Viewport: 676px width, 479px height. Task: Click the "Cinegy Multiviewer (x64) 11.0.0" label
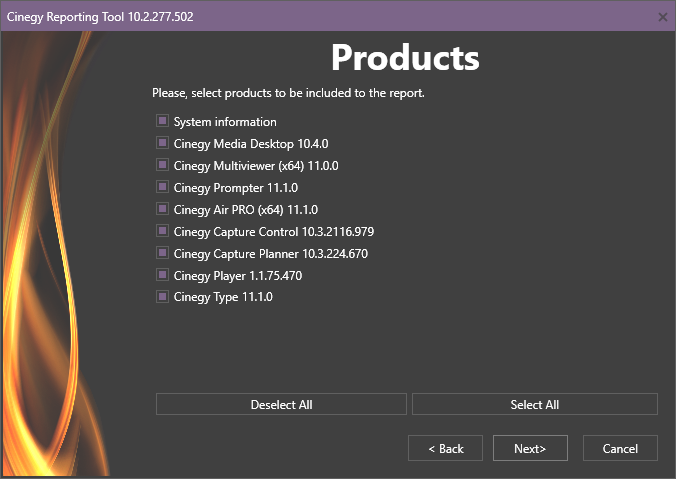[256, 166]
